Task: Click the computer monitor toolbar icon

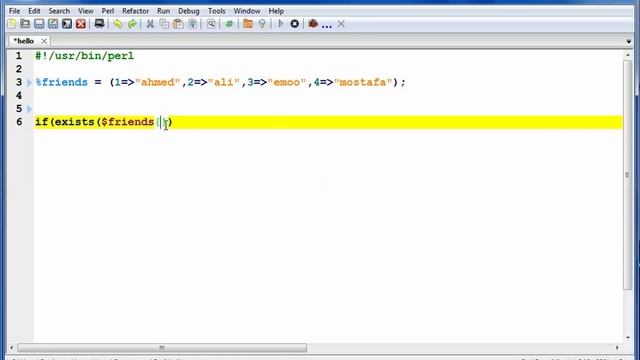Action: coord(99,24)
